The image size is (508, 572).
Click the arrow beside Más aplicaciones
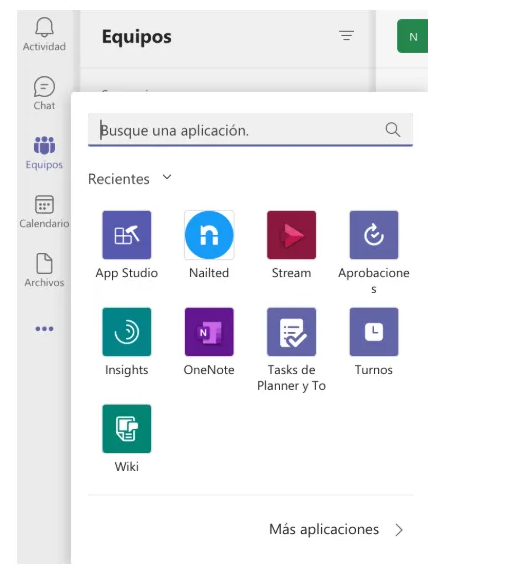pyautogui.click(x=399, y=530)
